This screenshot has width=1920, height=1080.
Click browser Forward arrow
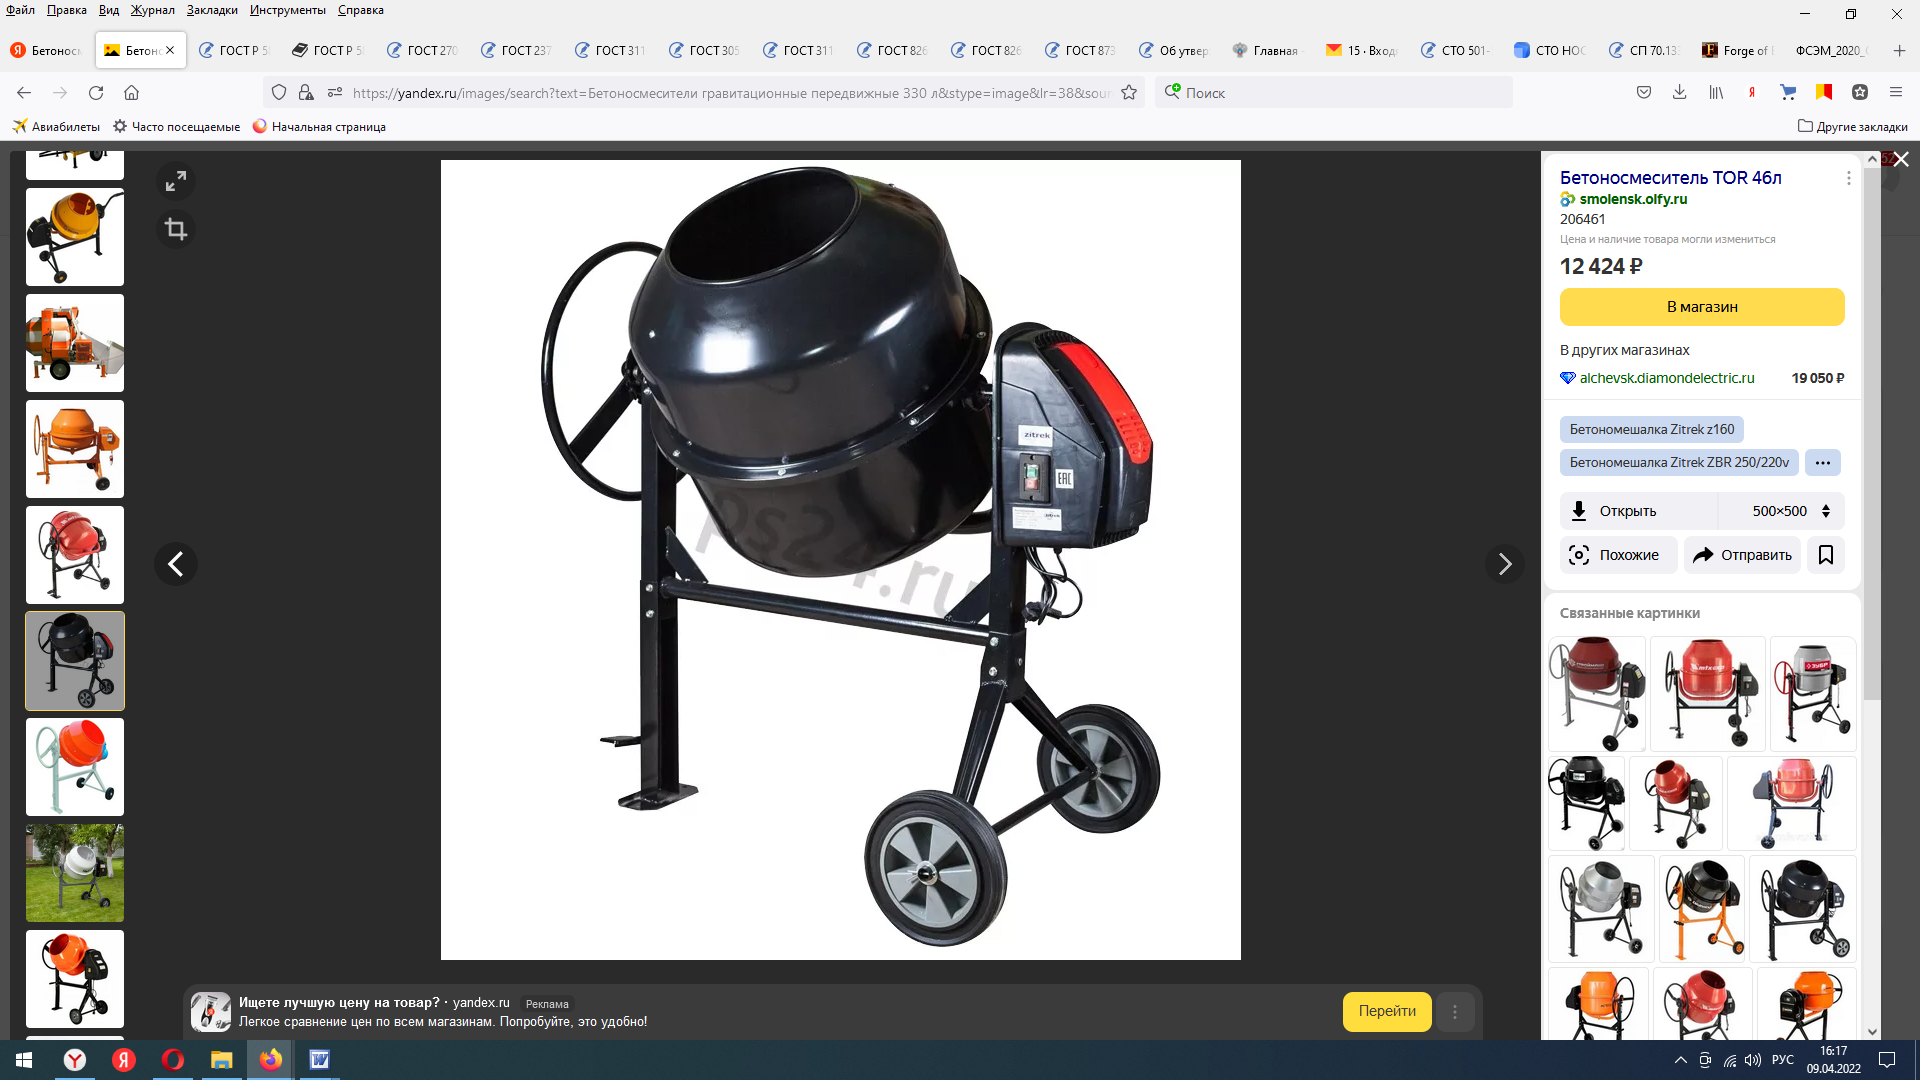pyautogui.click(x=60, y=93)
